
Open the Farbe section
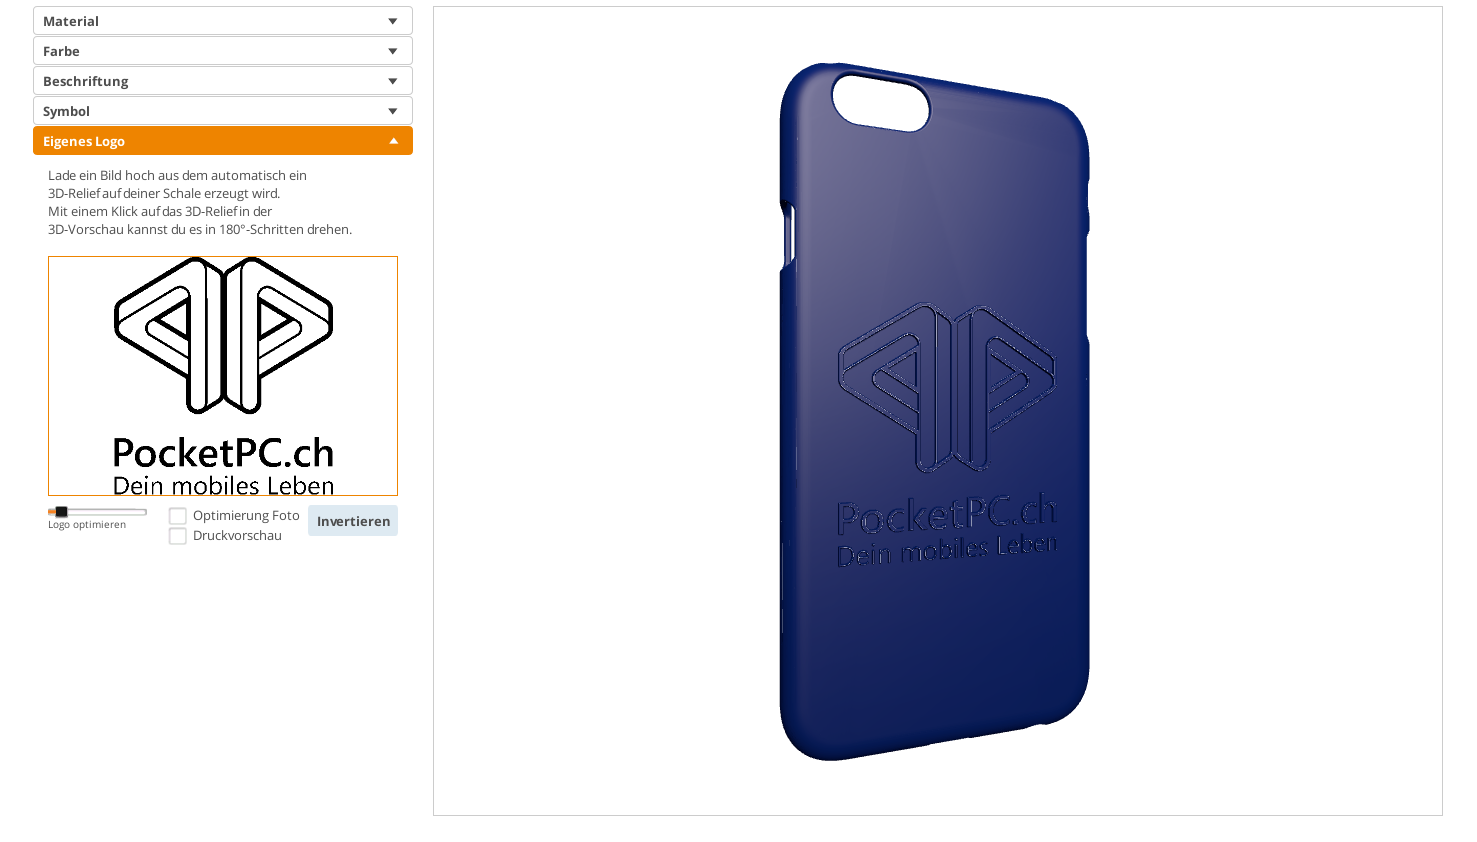click(x=222, y=51)
